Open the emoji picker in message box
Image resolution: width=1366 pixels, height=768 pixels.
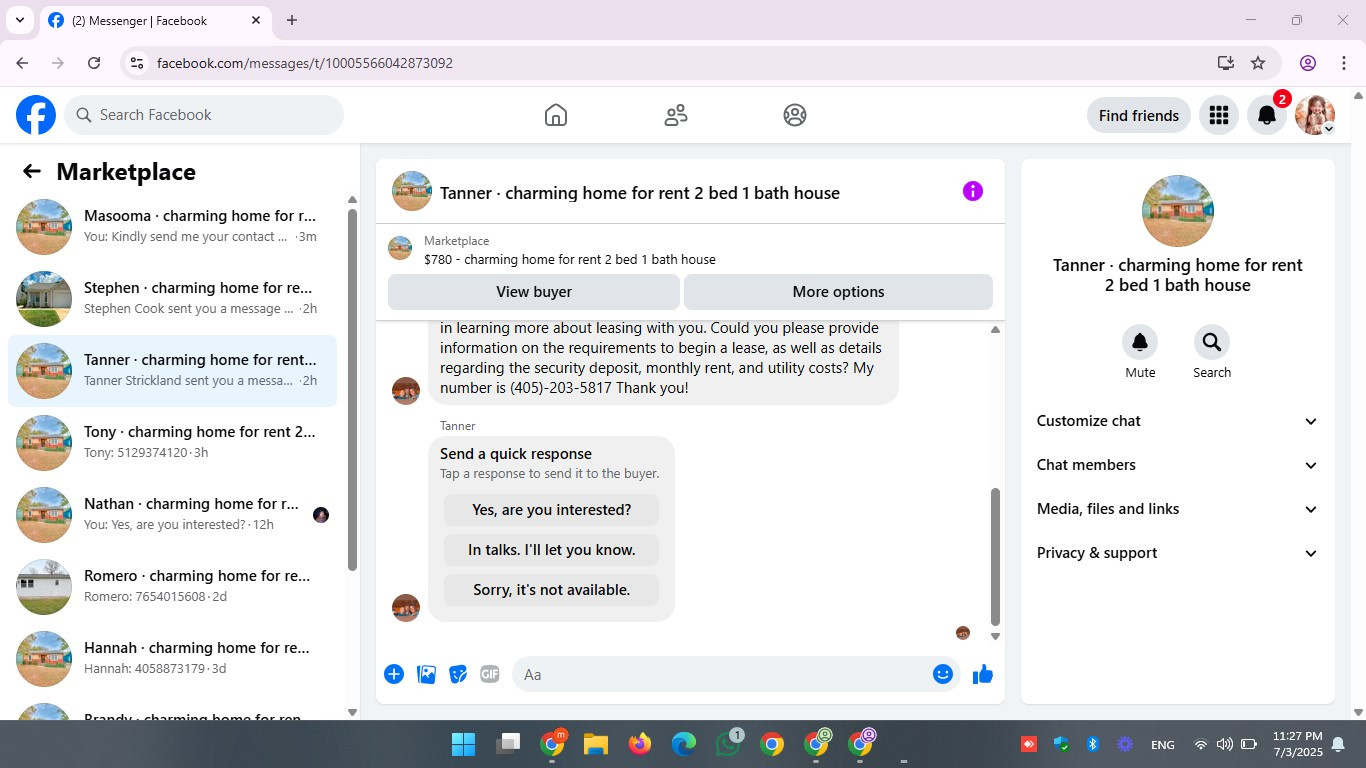click(942, 674)
